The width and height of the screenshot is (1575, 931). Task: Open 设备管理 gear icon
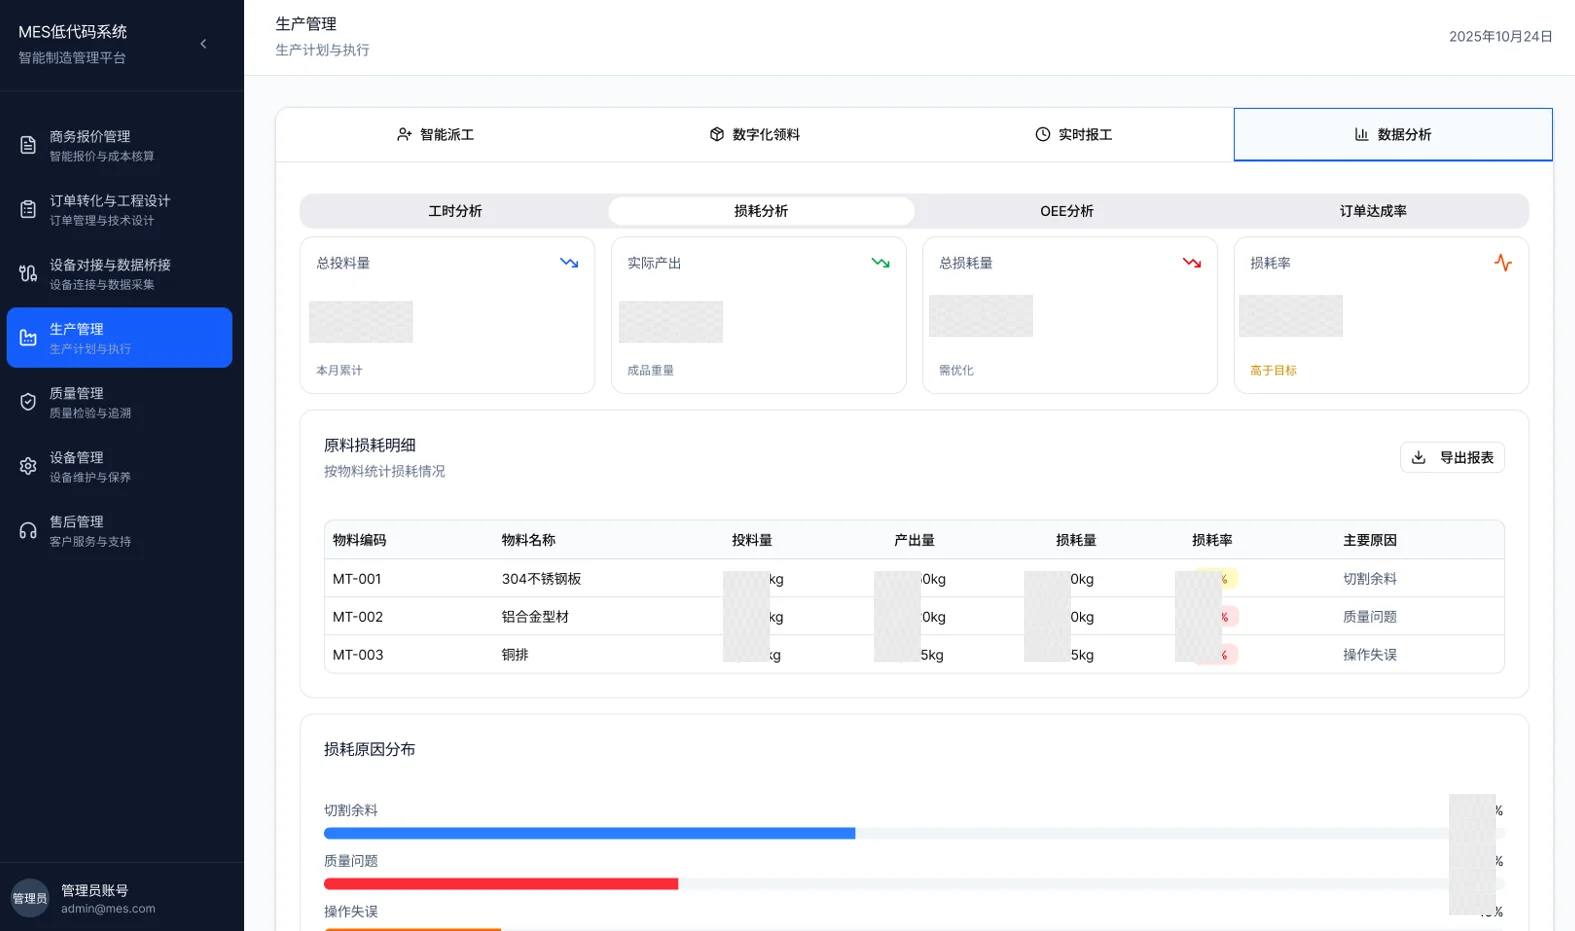click(28, 466)
